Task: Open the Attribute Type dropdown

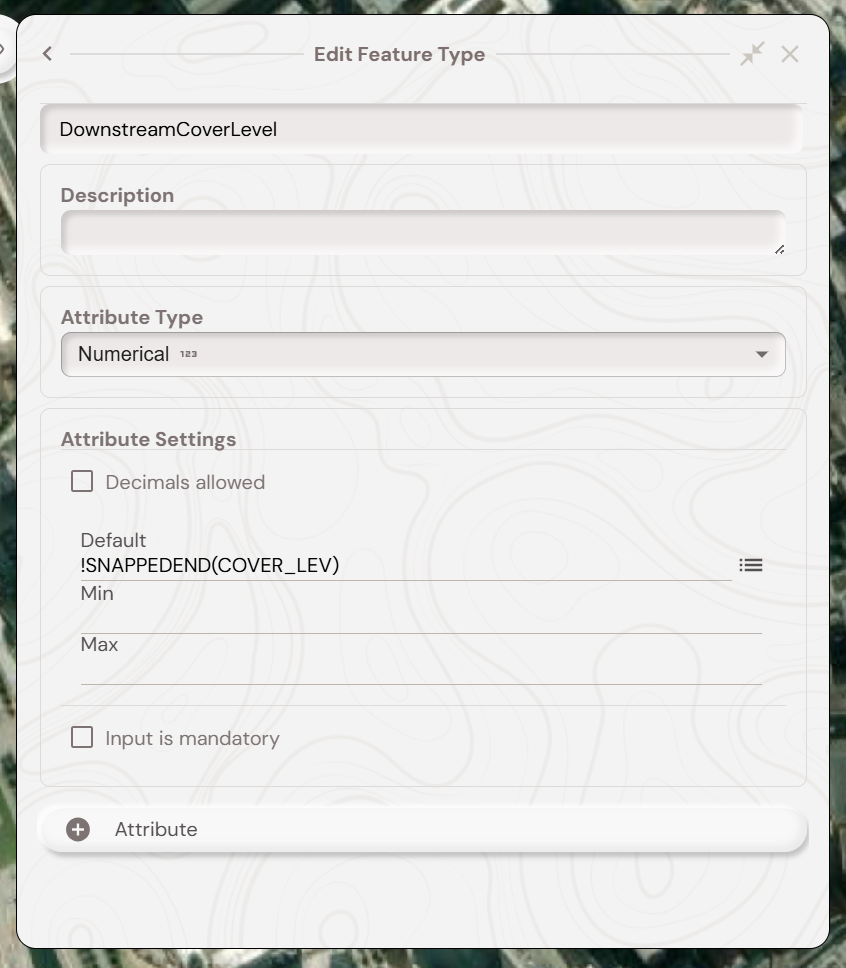Action: pyautogui.click(x=422, y=354)
